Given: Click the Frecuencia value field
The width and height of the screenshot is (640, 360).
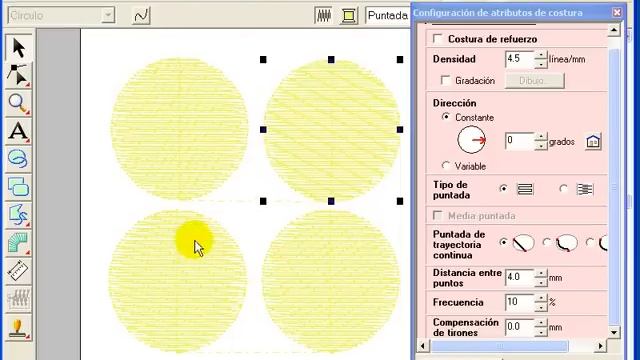Looking at the screenshot, I should tap(519, 302).
